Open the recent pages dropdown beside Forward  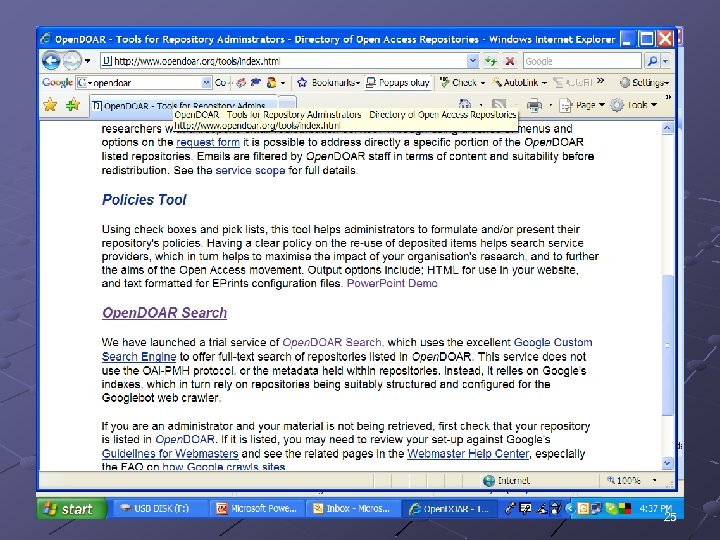click(x=87, y=61)
